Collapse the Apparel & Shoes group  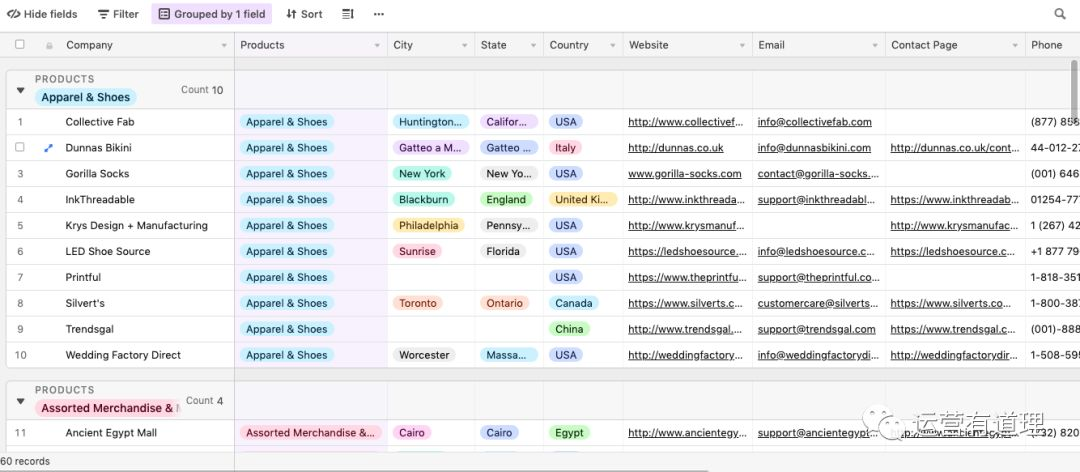tap(21, 90)
